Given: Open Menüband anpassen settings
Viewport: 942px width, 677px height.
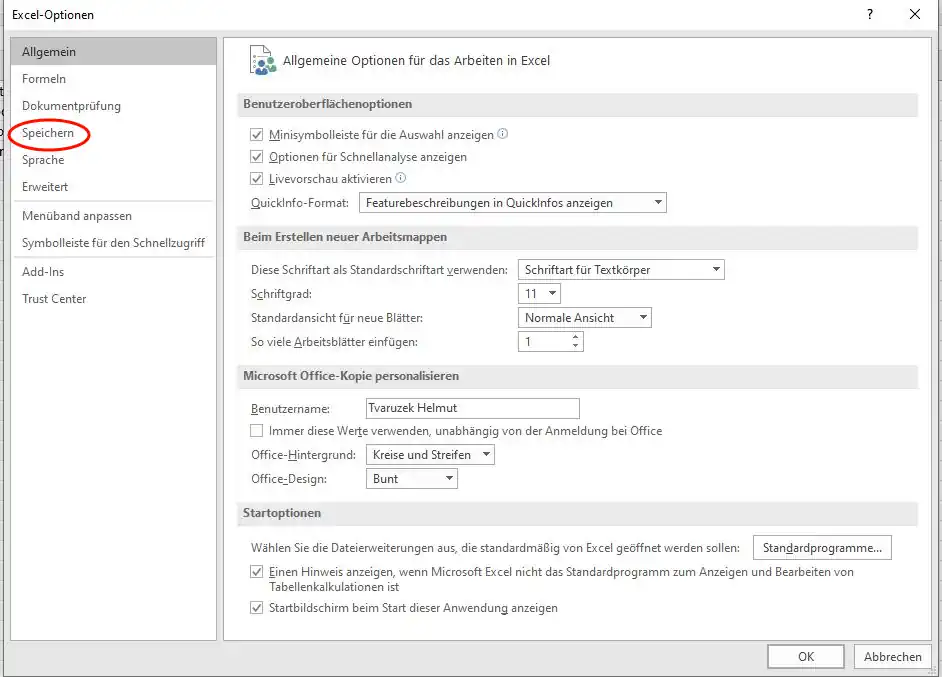Looking at the screenshot, I should pyautogui.click(x=77, y=216).
